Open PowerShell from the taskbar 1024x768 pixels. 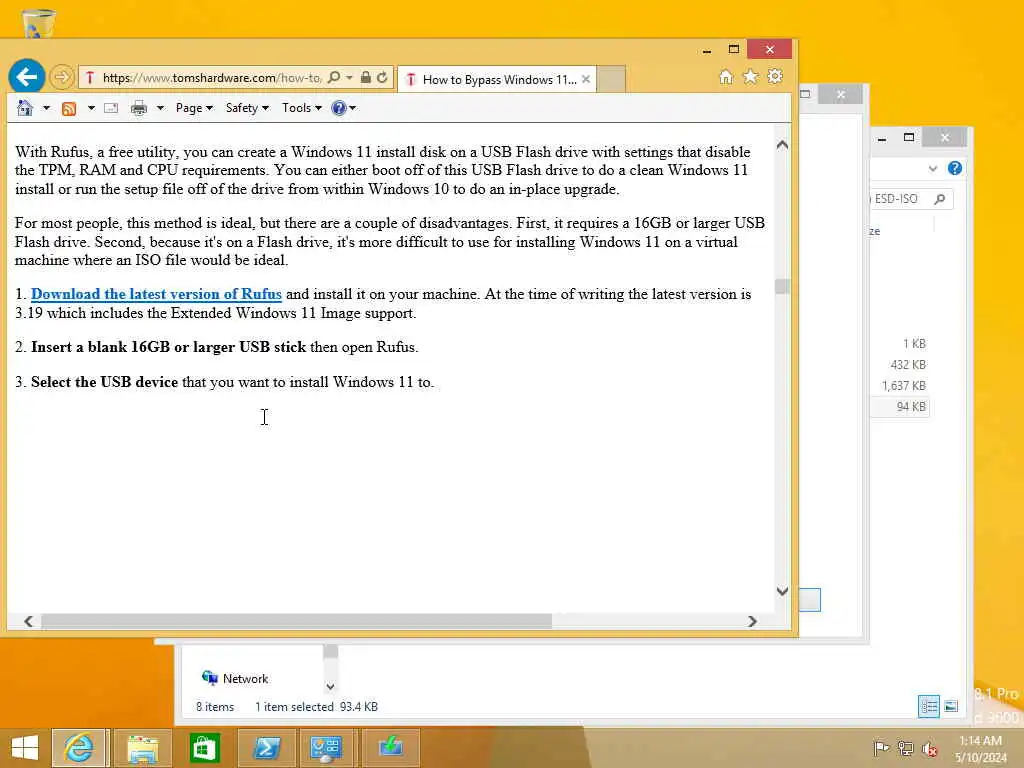266,748
